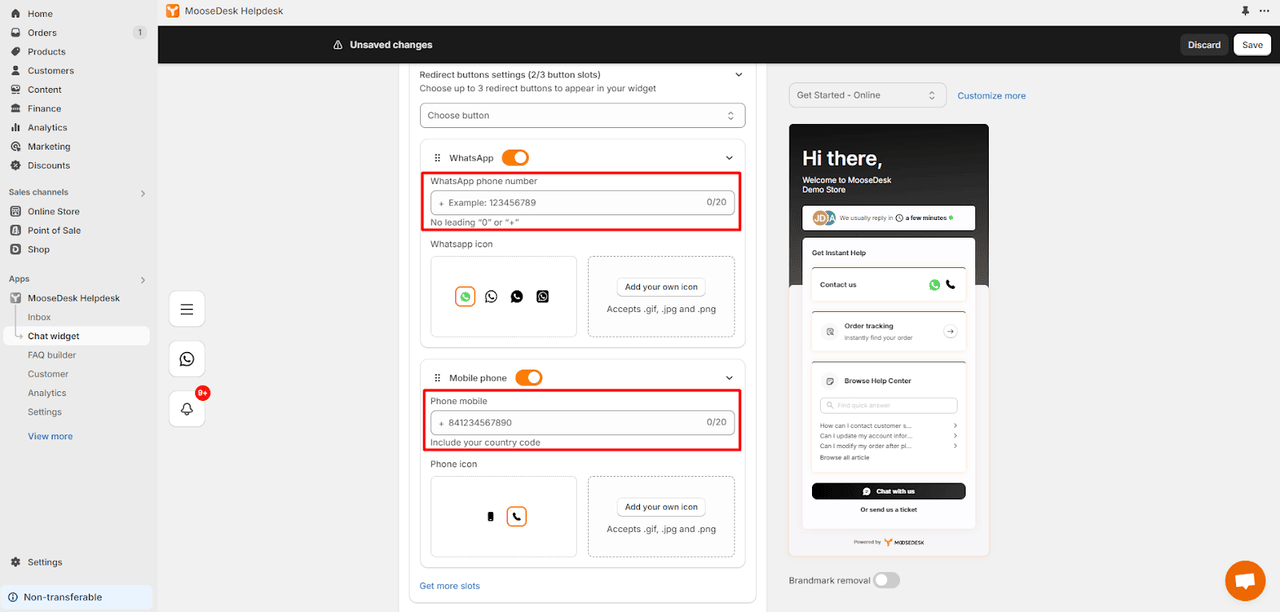Choose the mobile handset phone icon option
The image size is (1280, 612).
click(x=490, y=517)
